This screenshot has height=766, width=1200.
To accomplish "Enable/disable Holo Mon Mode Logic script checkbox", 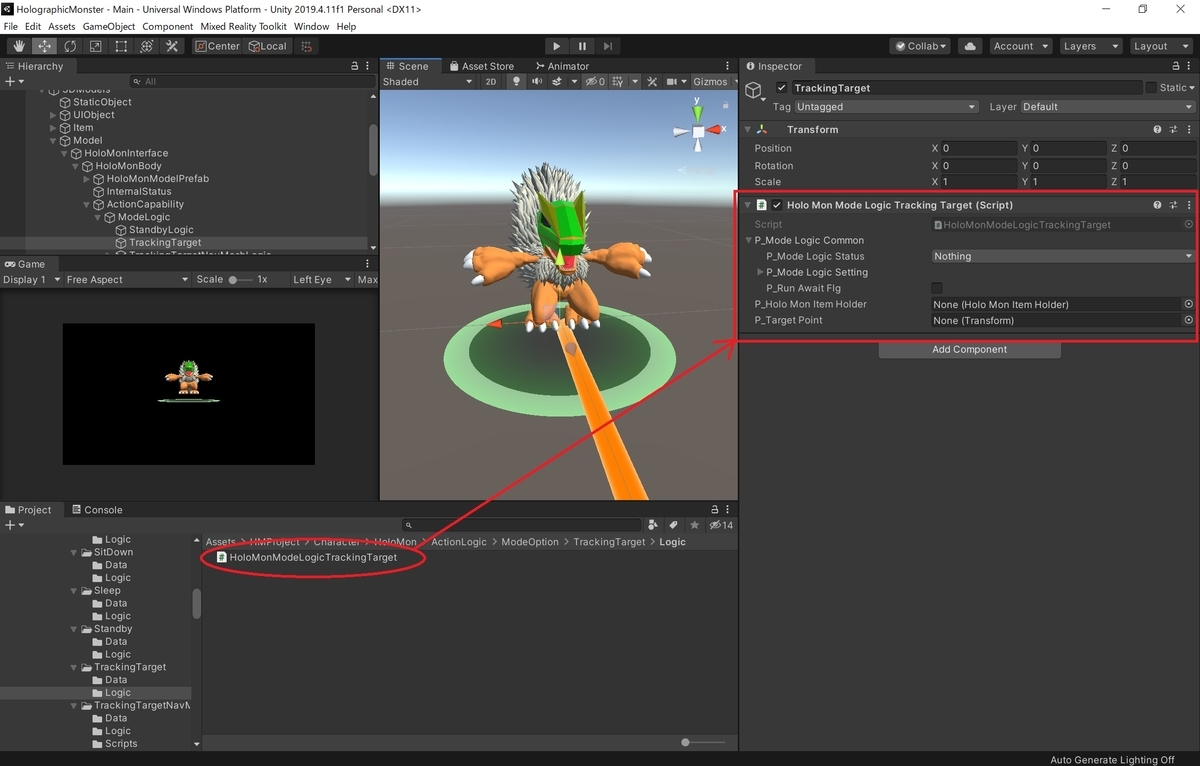I will (777, 205).
